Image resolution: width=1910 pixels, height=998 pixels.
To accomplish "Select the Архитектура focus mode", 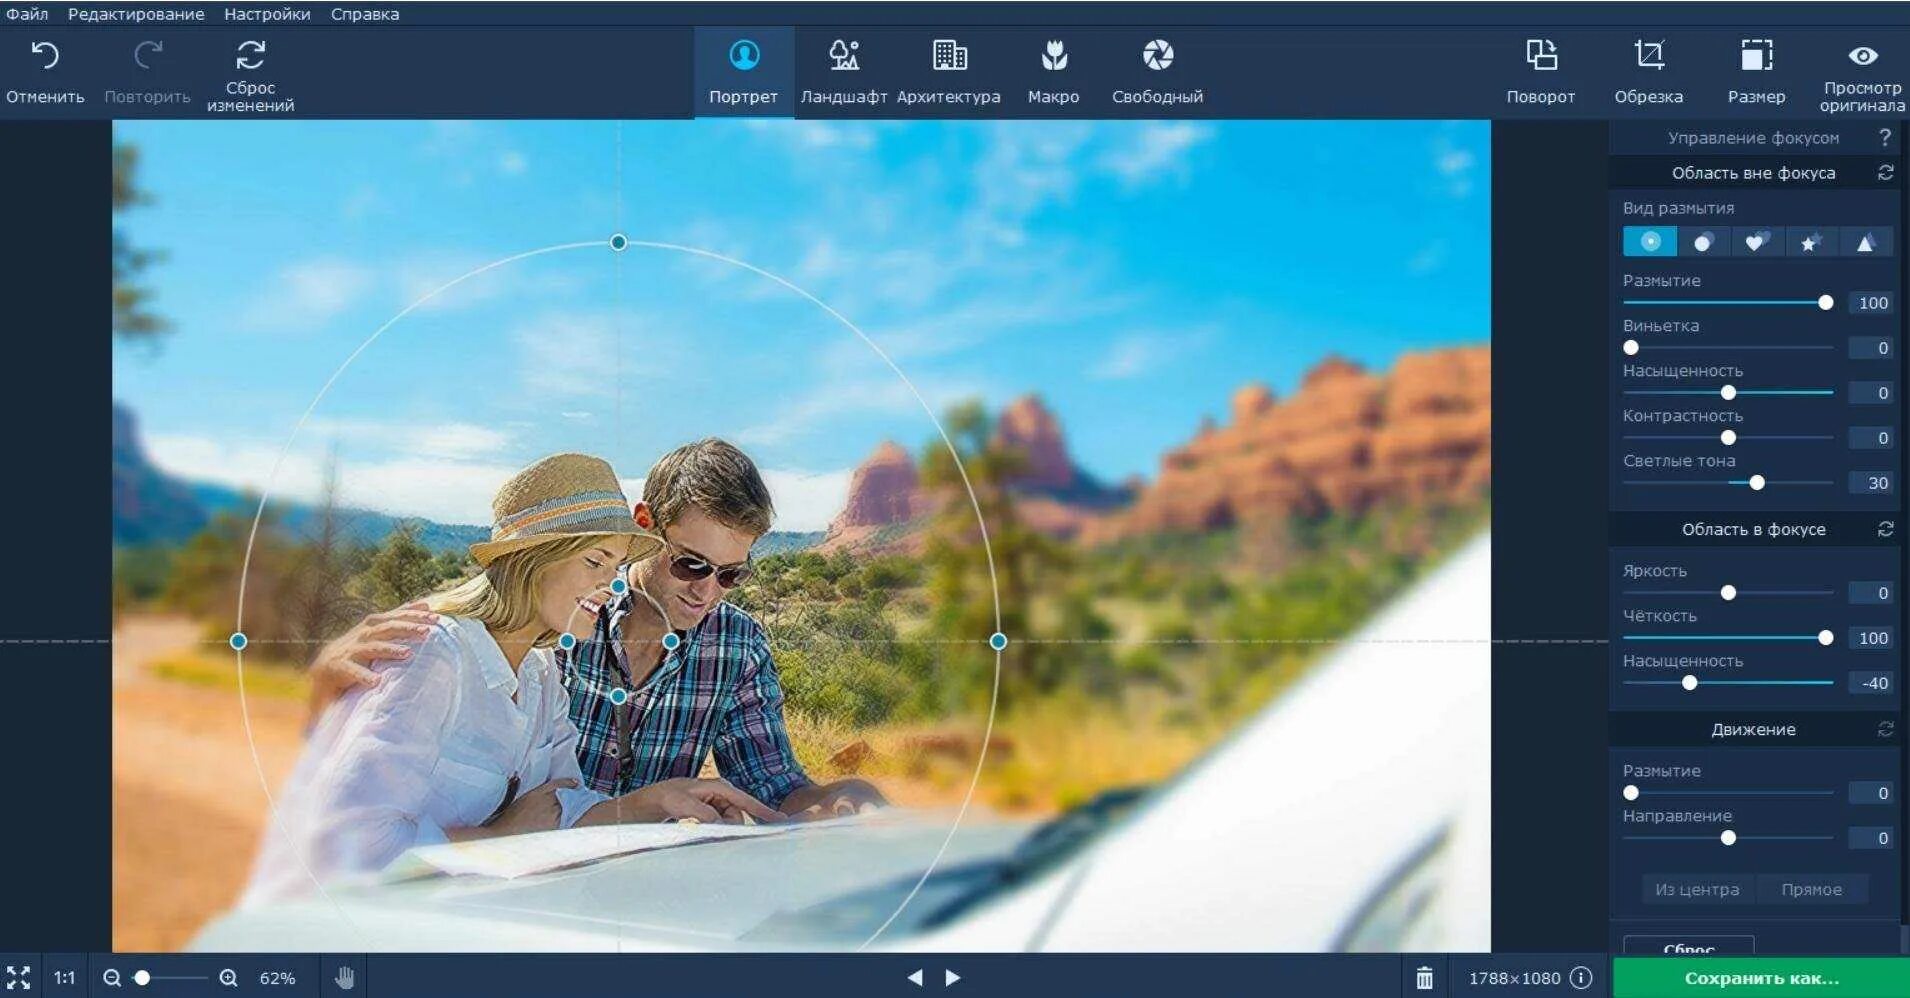I will point(948,72).
